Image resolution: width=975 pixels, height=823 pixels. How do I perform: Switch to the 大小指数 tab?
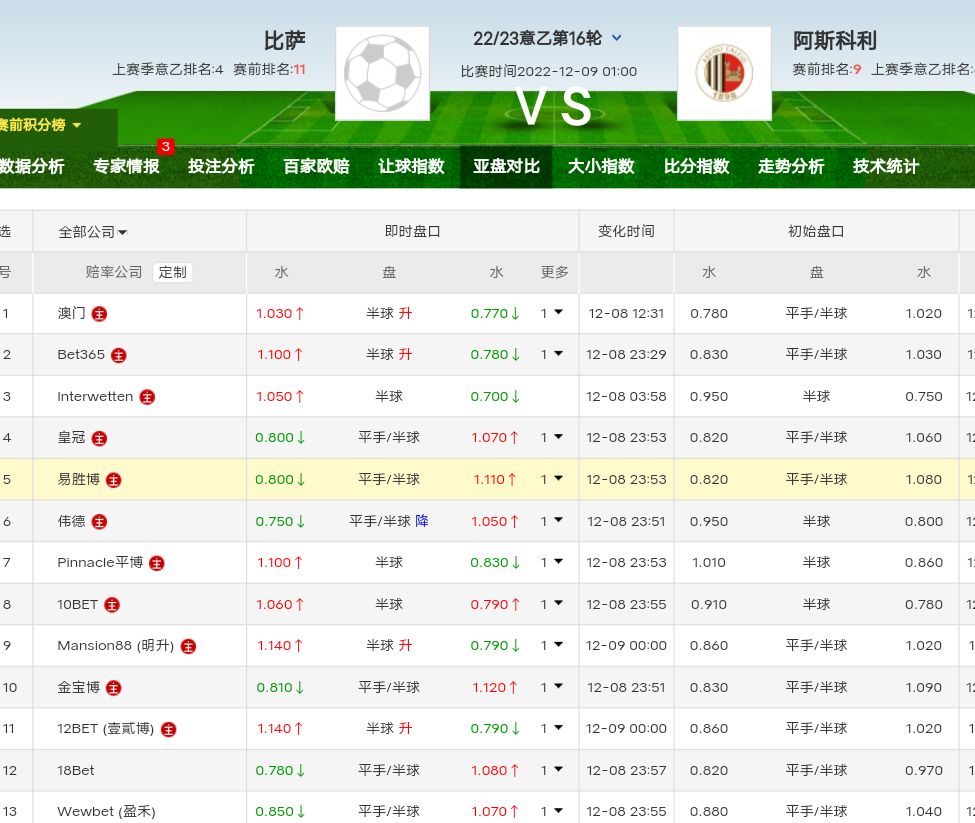tap(601, 167)
